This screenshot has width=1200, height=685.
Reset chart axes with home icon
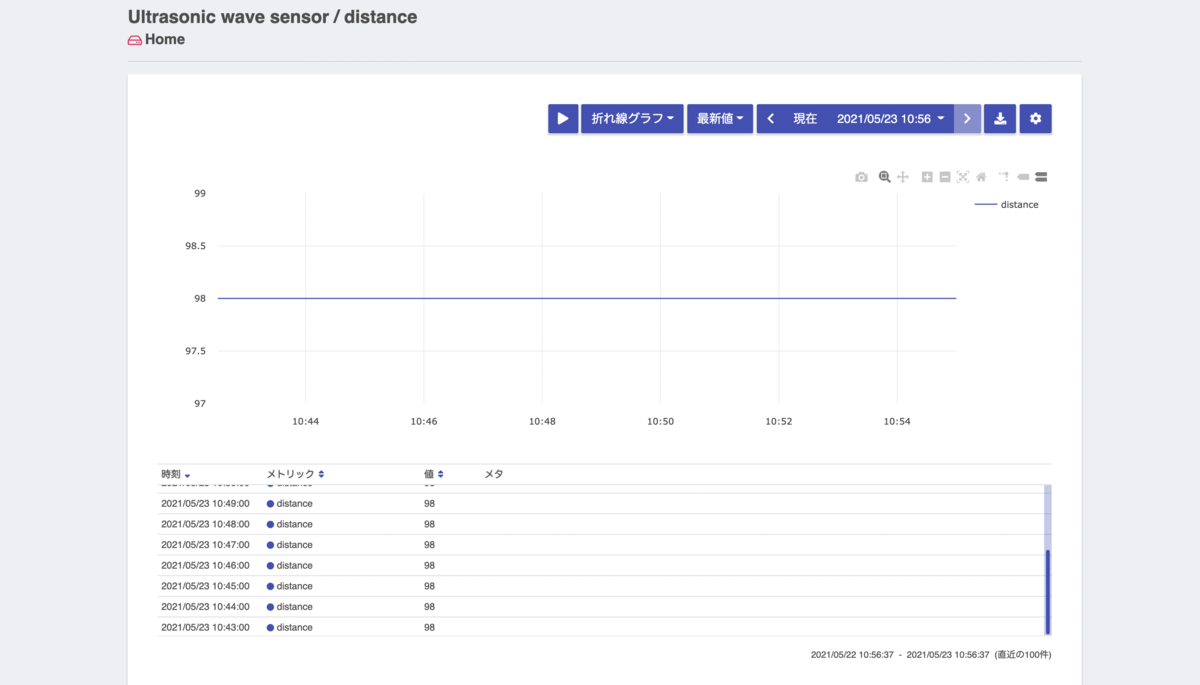tap(981, 177)
